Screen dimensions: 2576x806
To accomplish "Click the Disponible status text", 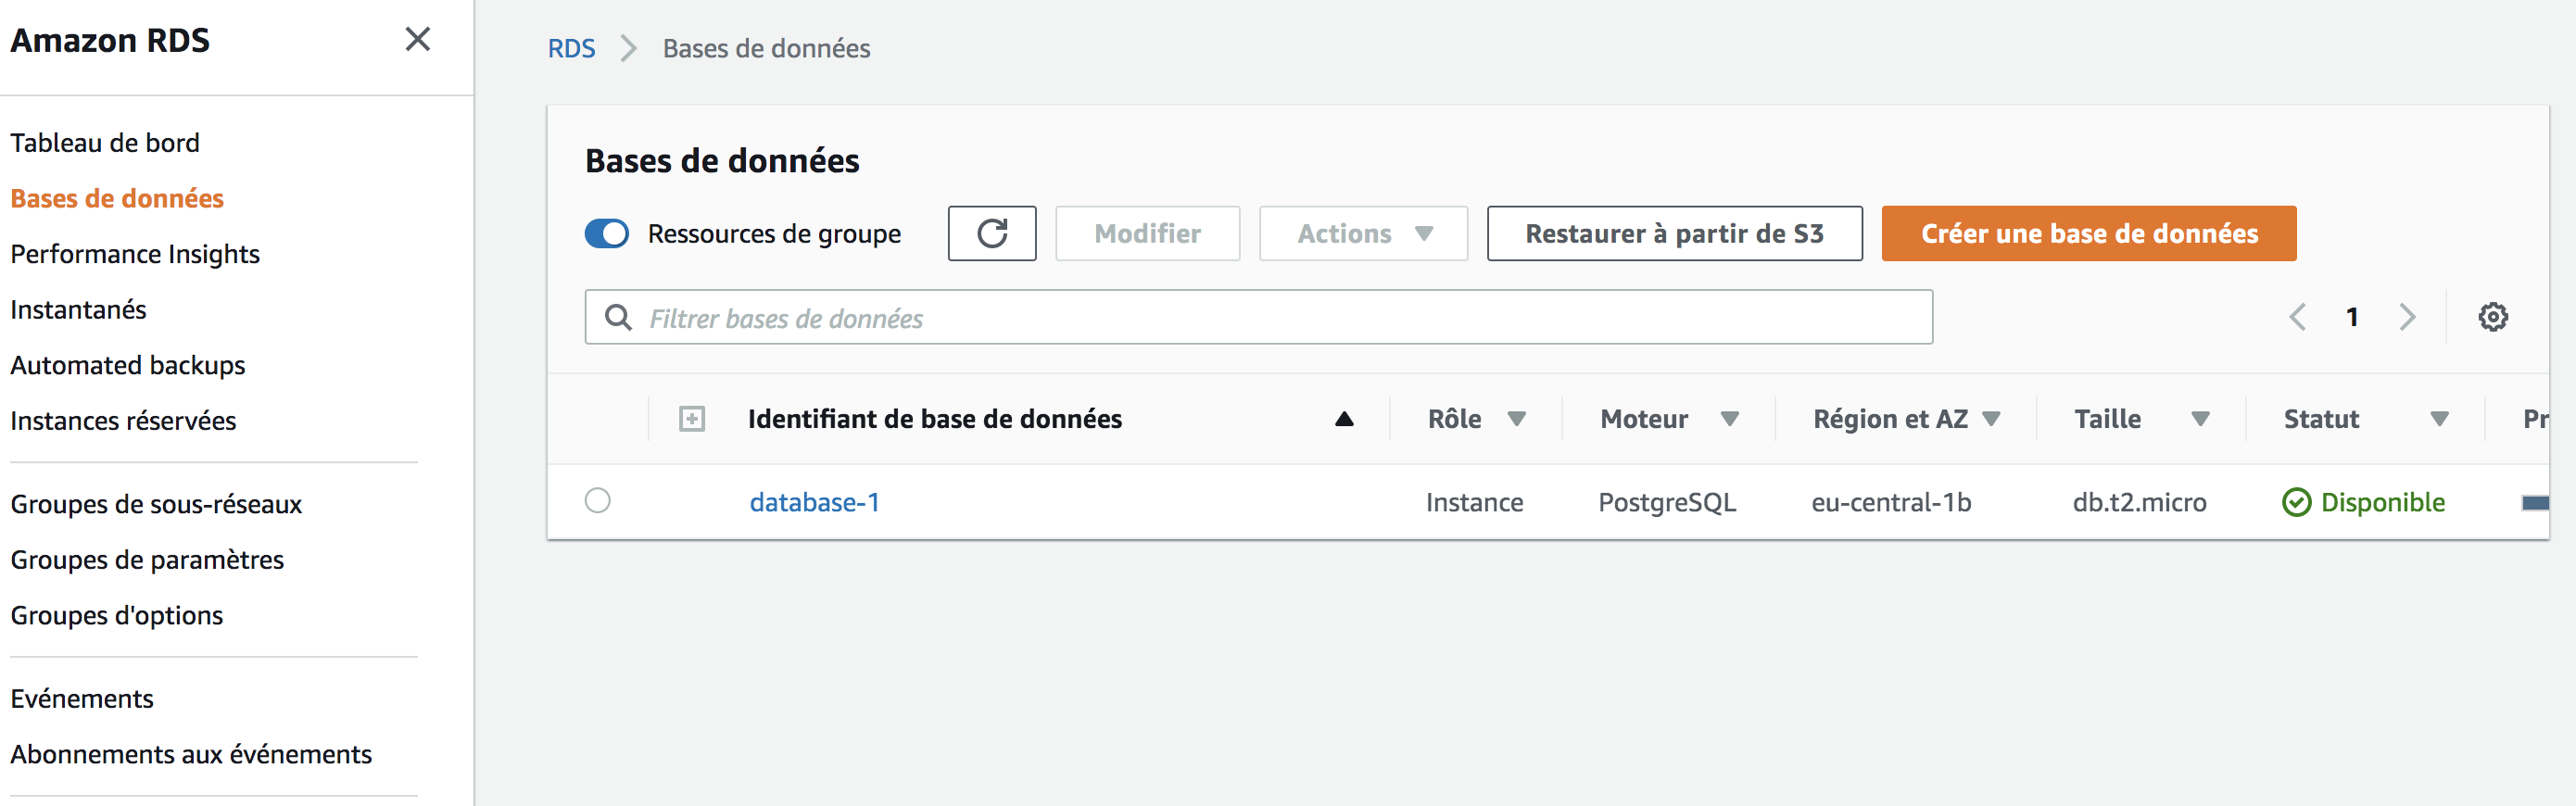I will pyautogui.click(x=2382, y=502).
